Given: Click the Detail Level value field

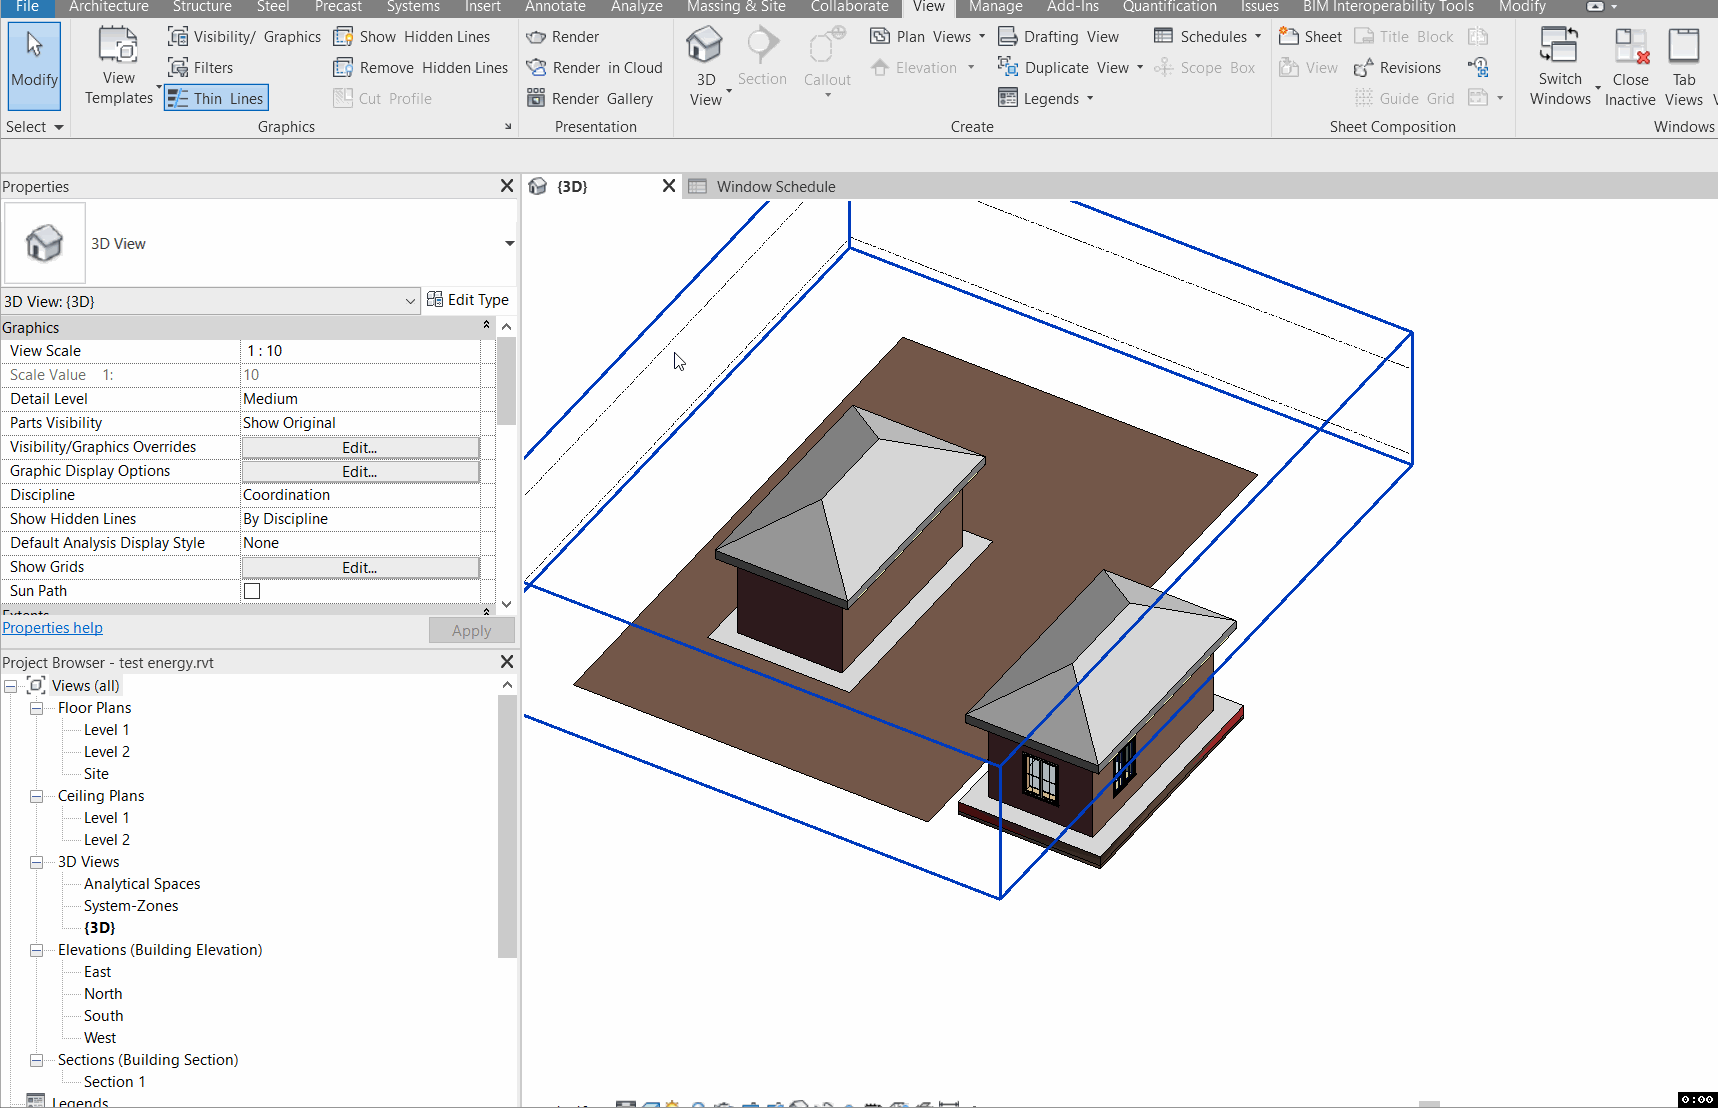Looking at the screenshot, I should 360,399.
